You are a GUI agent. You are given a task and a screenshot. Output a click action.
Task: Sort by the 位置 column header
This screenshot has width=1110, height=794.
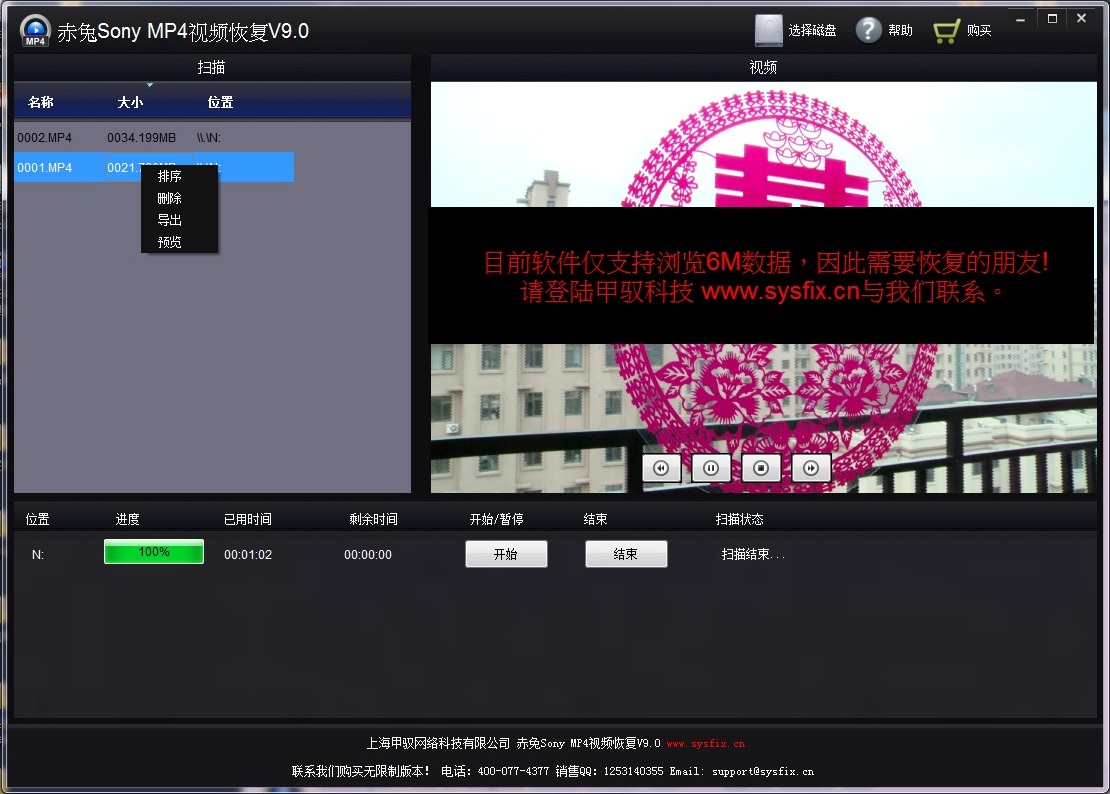pyautogui.click(x=220, y=102)
